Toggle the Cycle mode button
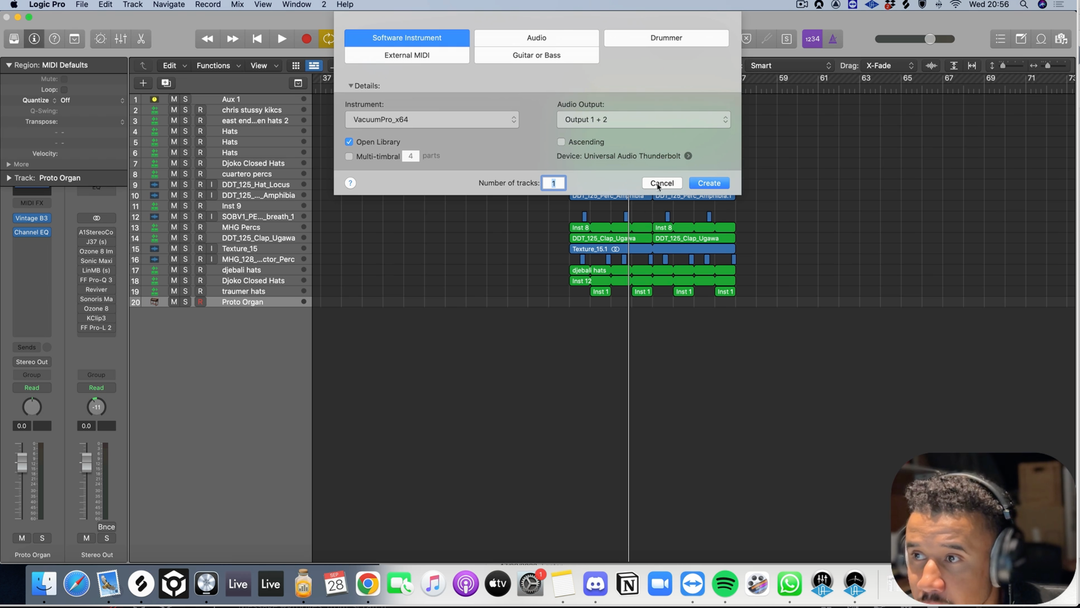The image size is (1080, 608). tap(327, 39)
